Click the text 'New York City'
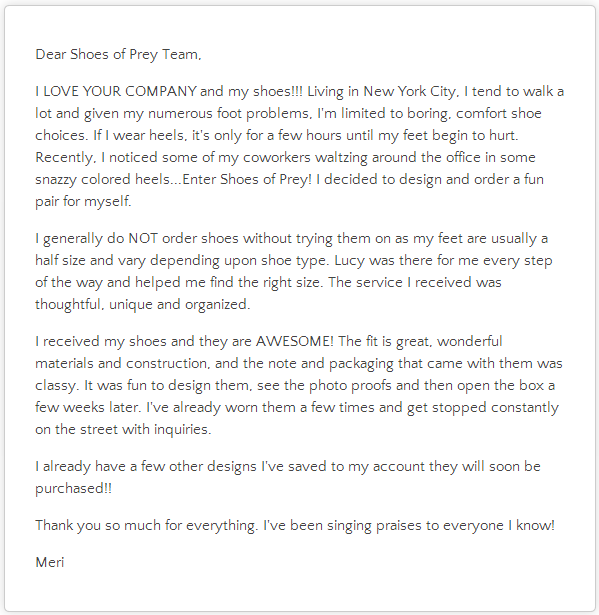 click(x=410, y=92)
